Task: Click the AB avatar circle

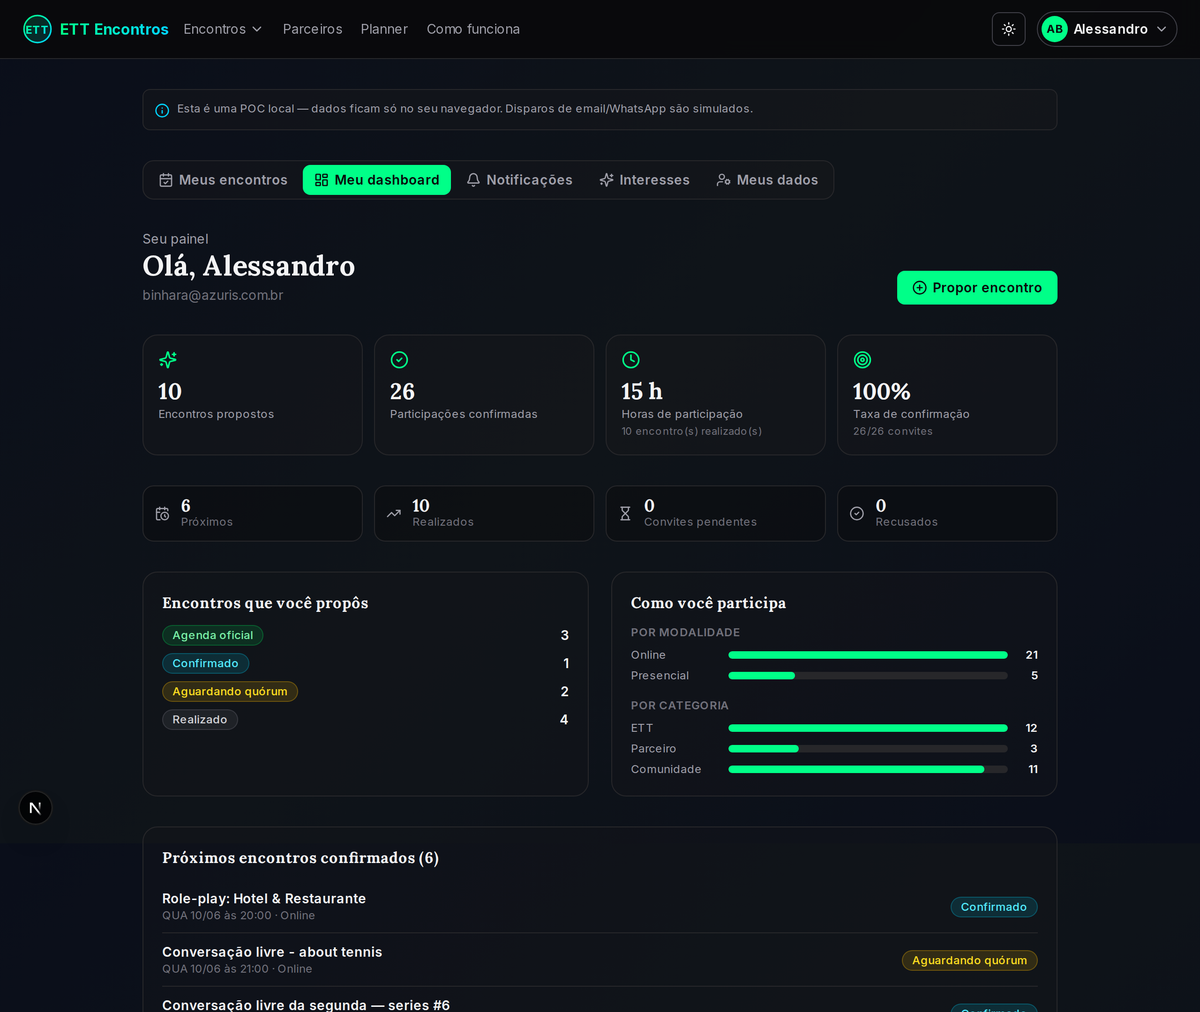Action: click(x=1054, y=29)
